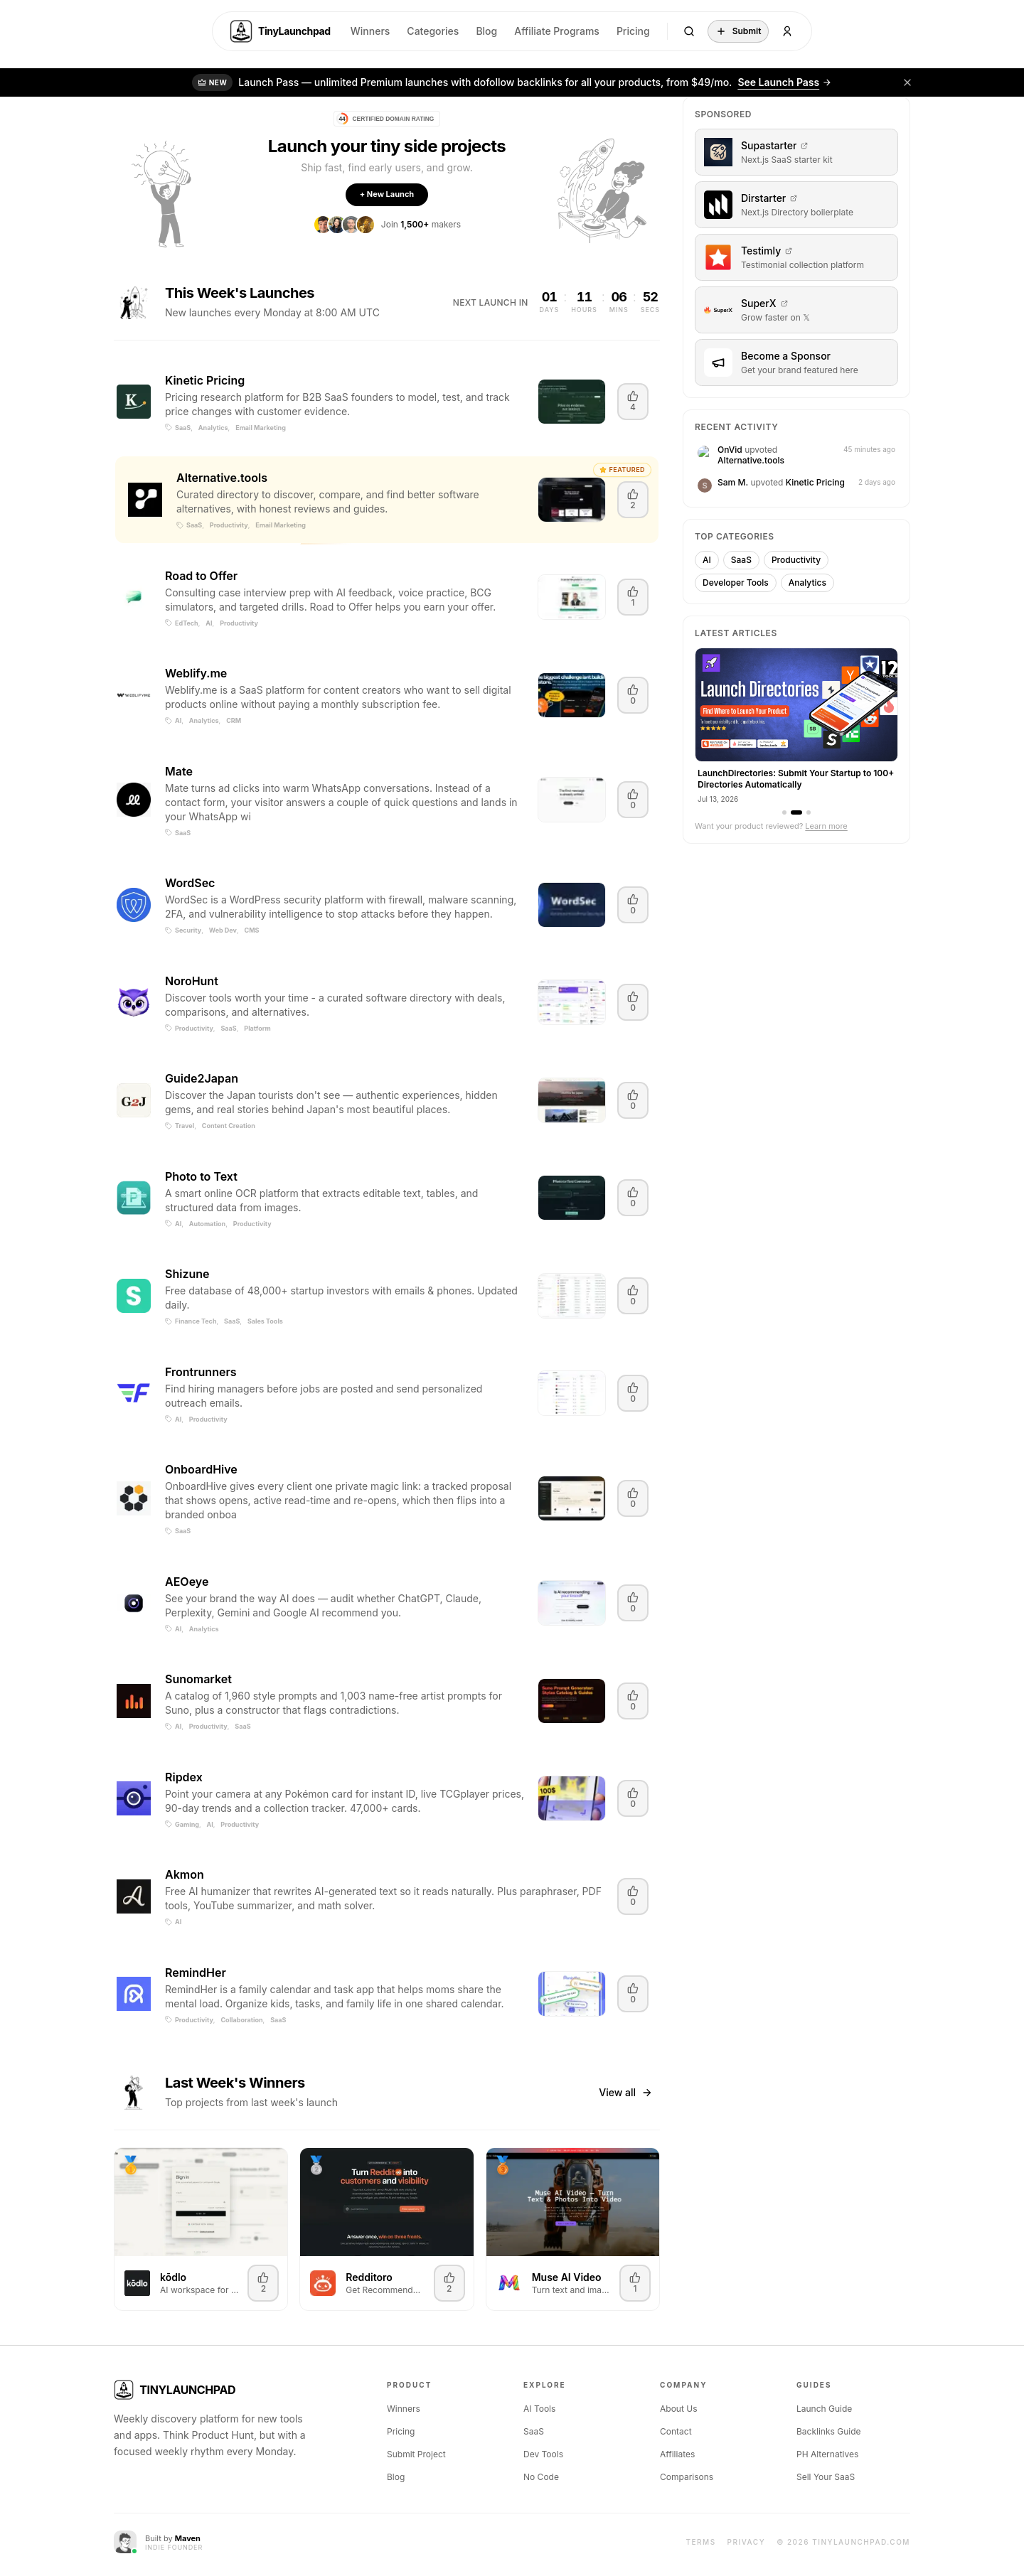The image size is (1024, 2576).
Task: Upvote Weblify.me
Action: click(x=632, y=695)
